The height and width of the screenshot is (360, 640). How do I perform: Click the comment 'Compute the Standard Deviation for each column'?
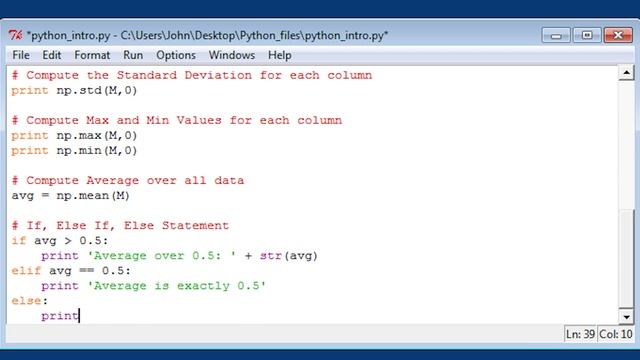click(192, 75)
